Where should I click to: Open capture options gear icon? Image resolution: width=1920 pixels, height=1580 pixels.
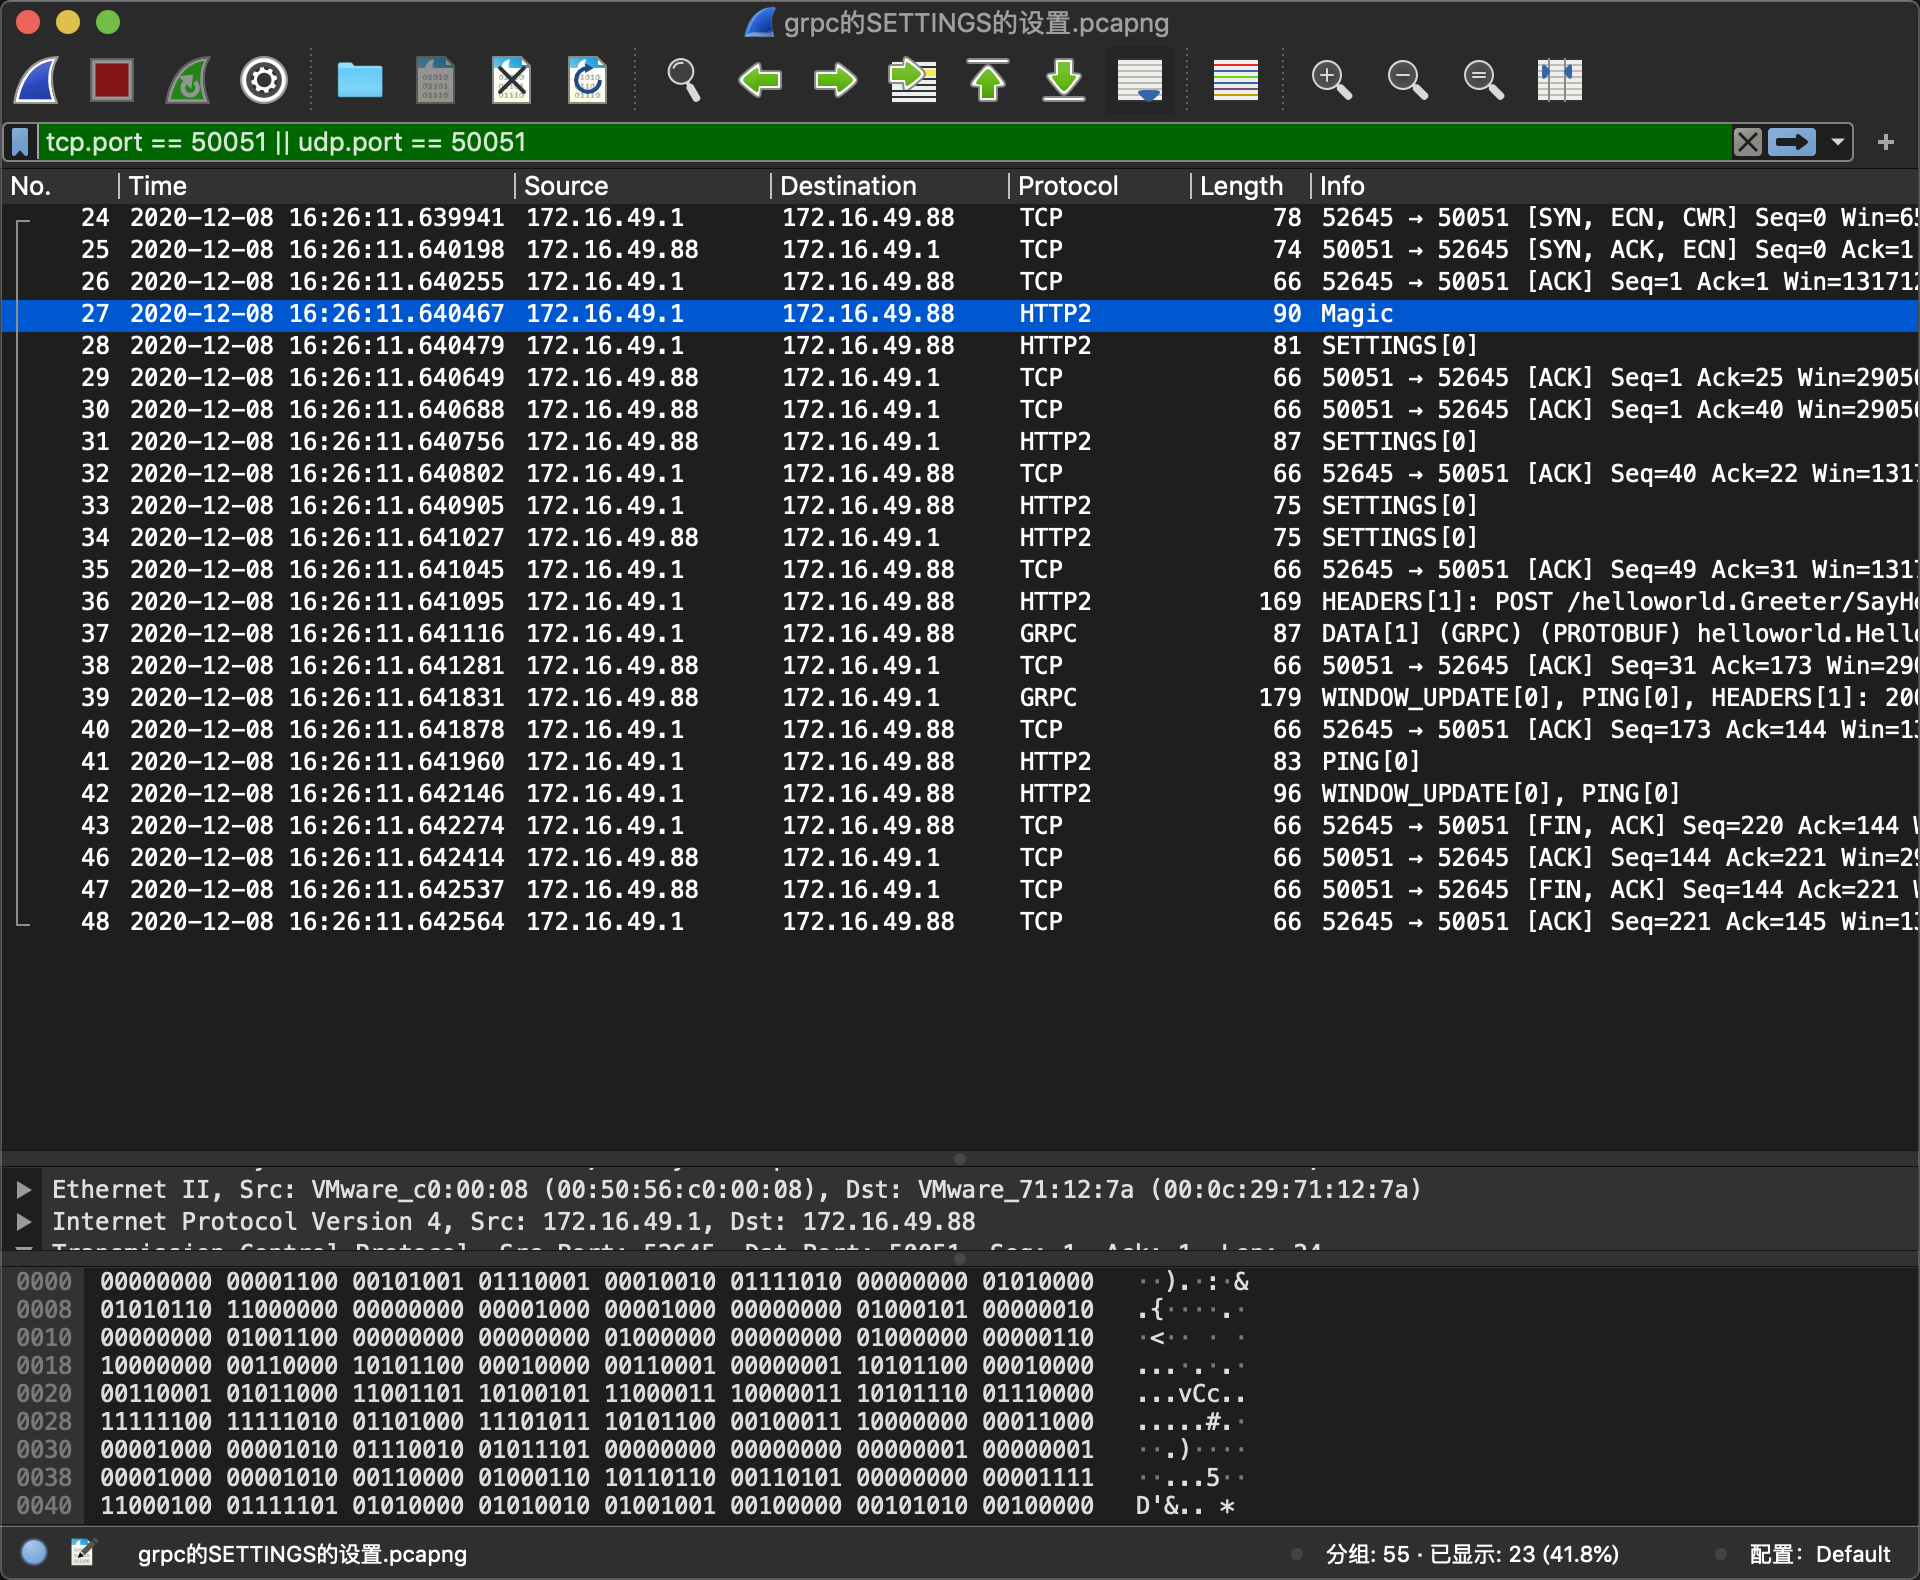pyautogui.click(x=264, y=80)
